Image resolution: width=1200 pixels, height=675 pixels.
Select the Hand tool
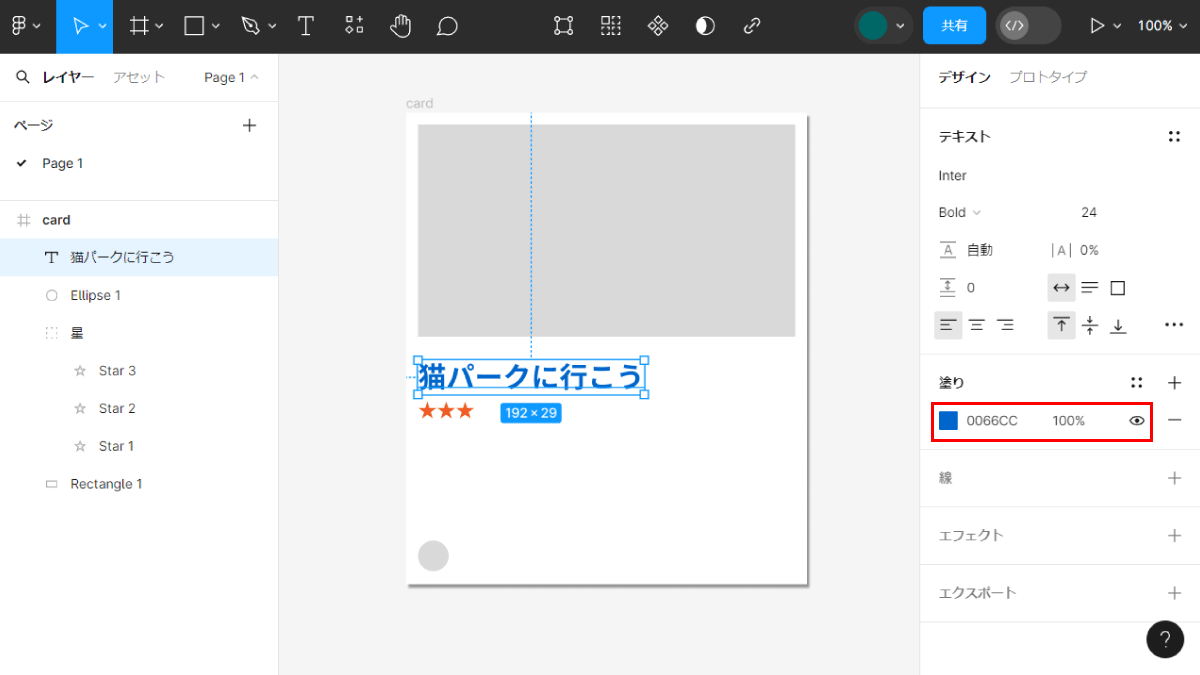click(401, 26)
